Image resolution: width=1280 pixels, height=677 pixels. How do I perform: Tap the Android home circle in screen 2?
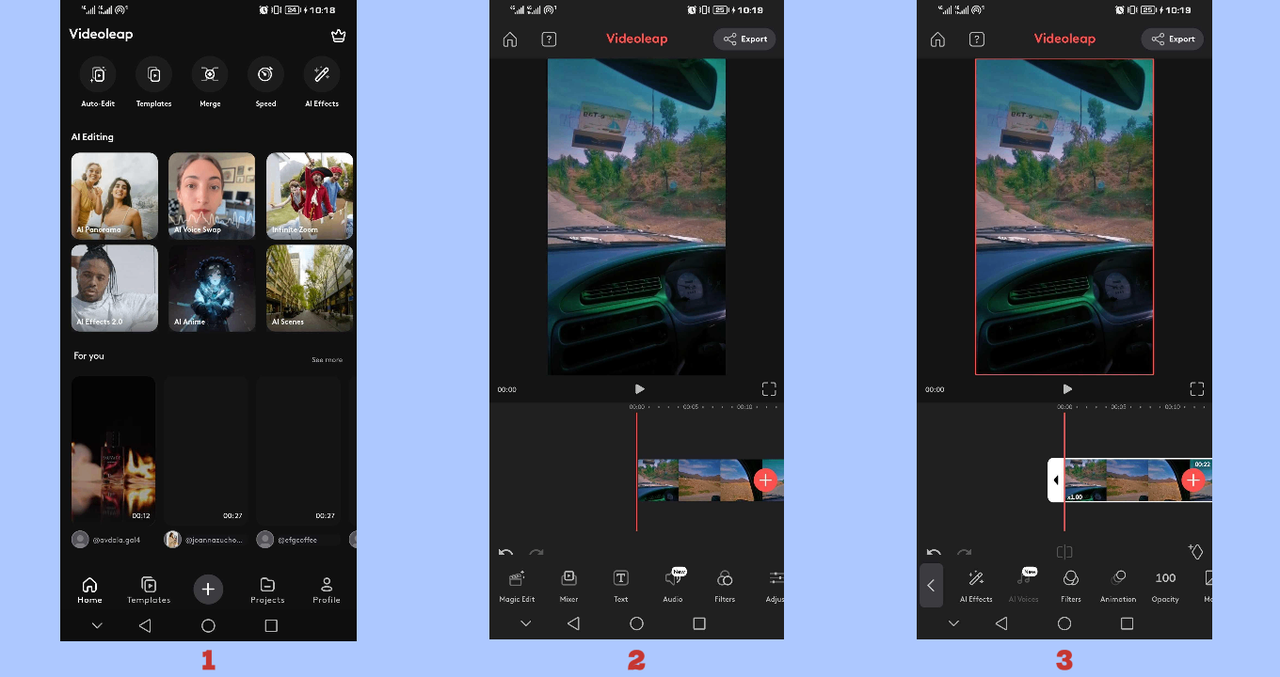636,623
